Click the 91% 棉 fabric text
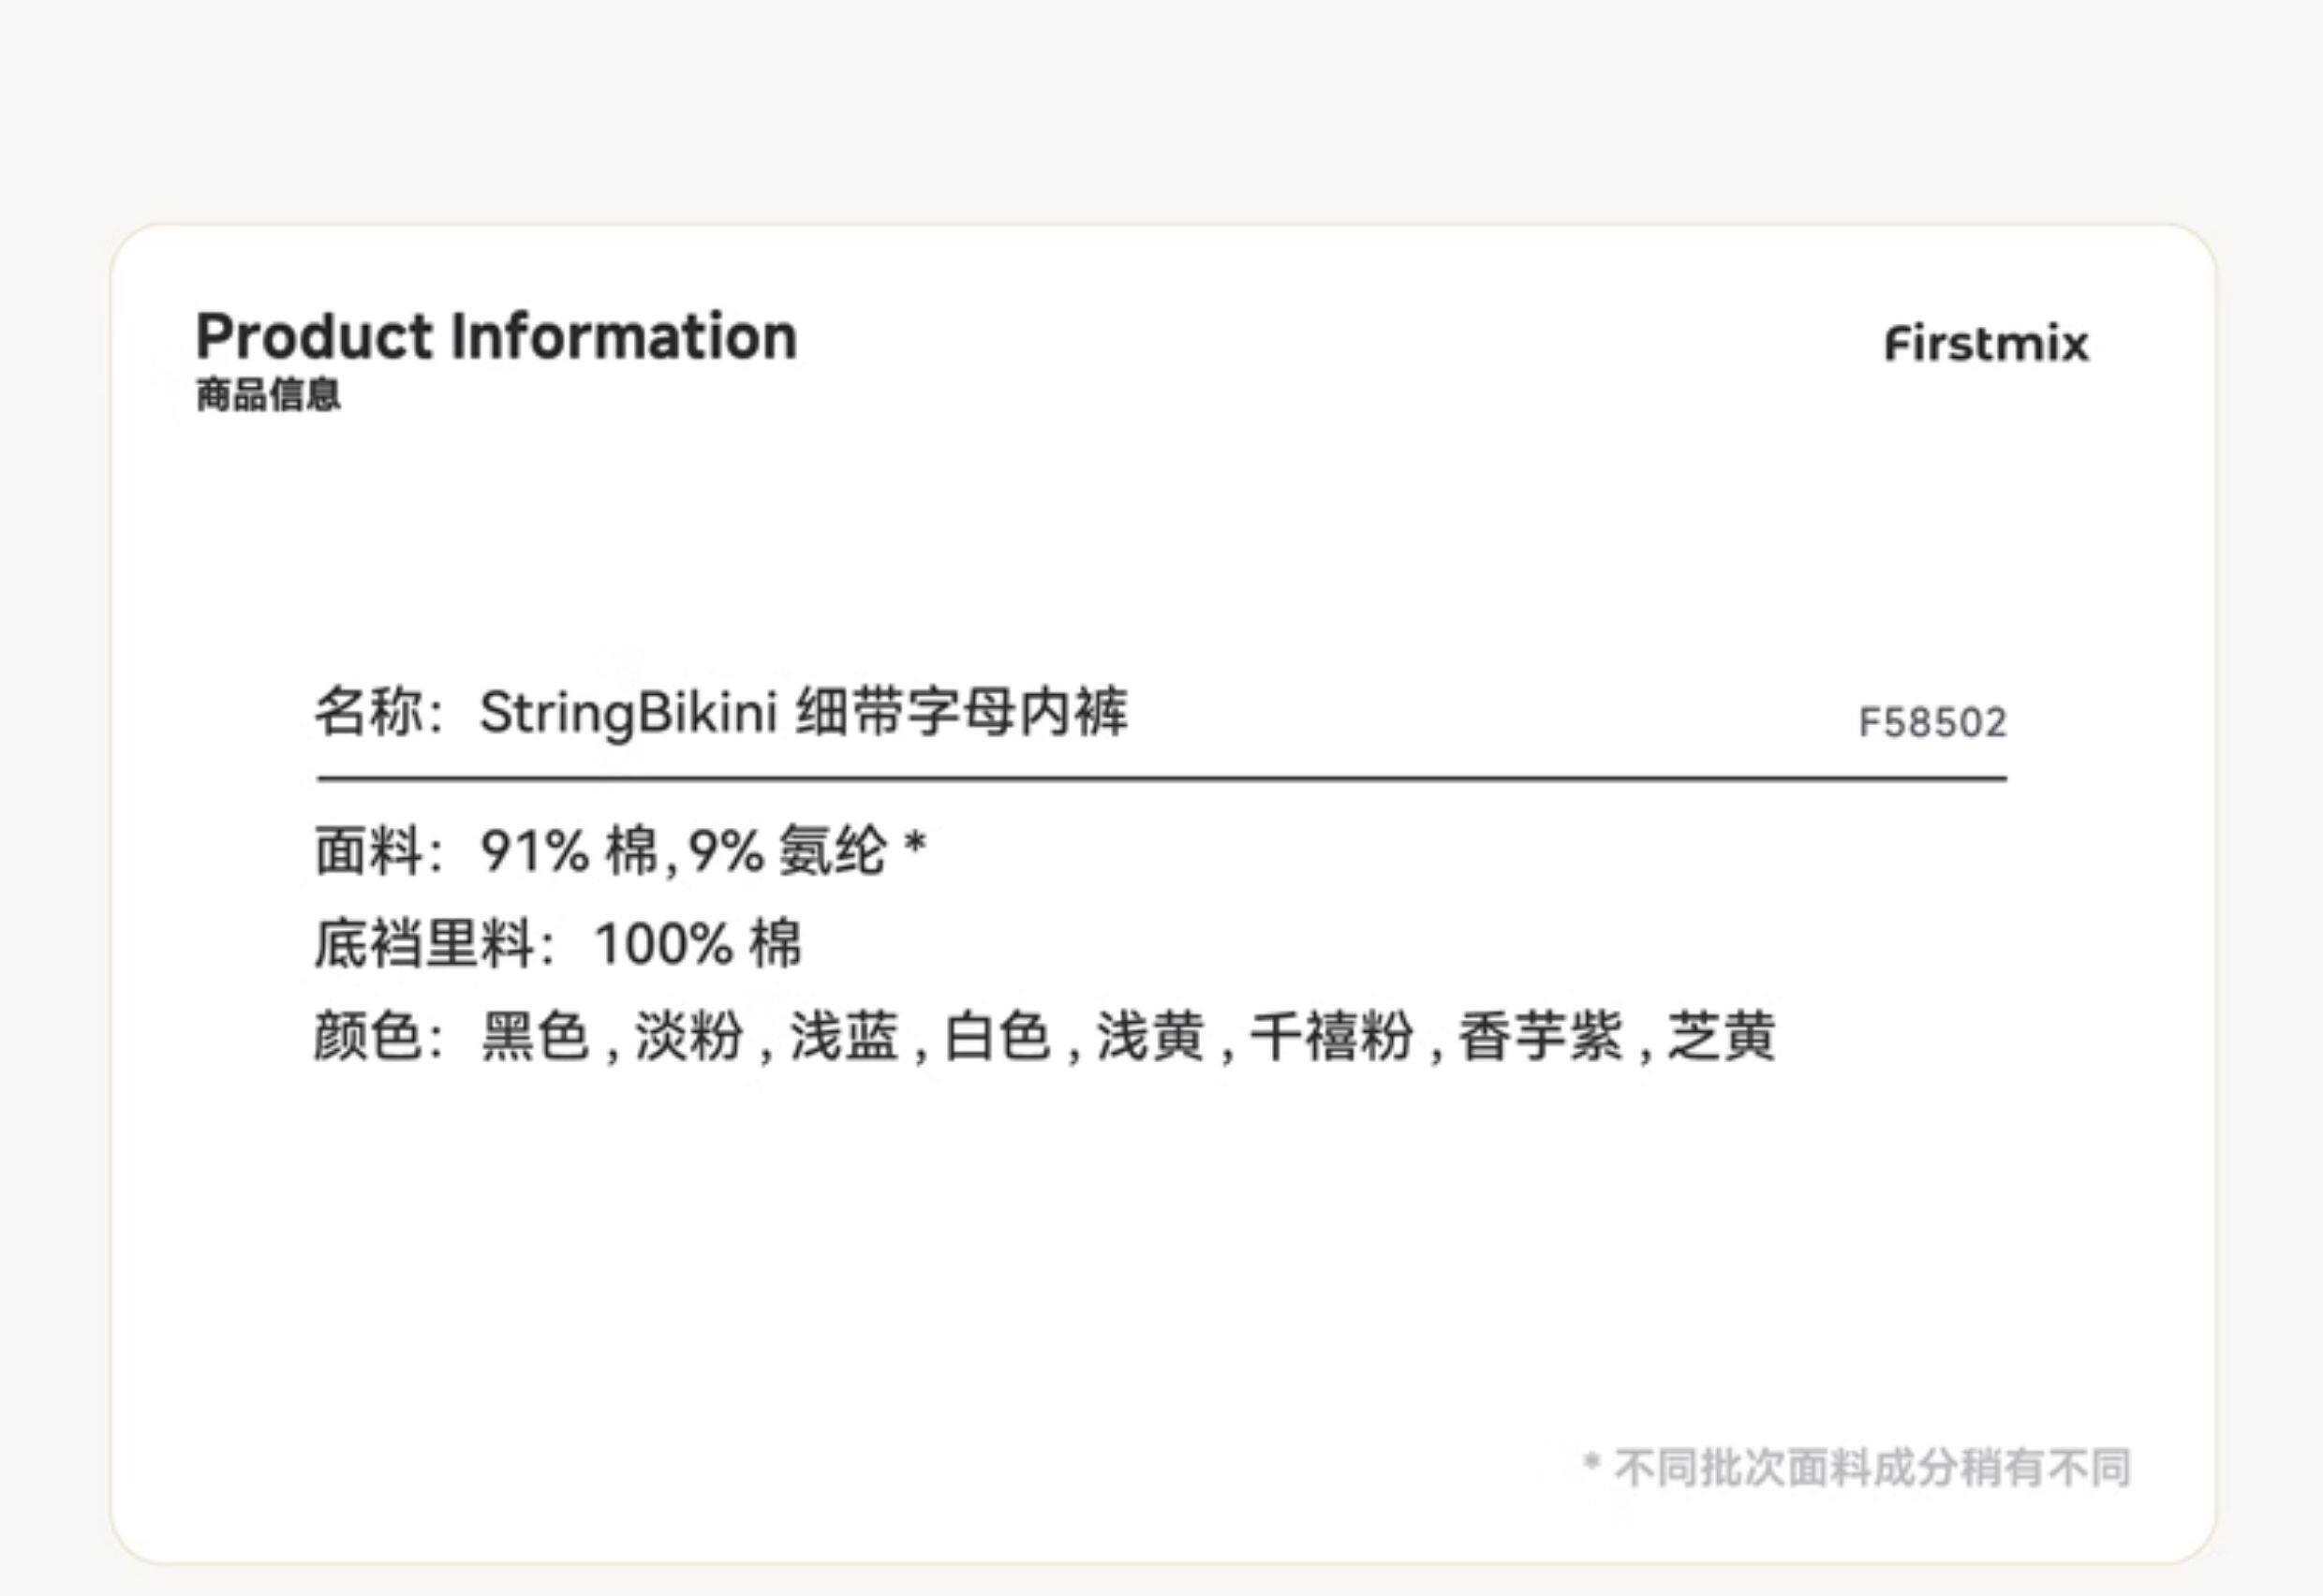Viewport: 2323px width, 1596px height. click(568, 851)
